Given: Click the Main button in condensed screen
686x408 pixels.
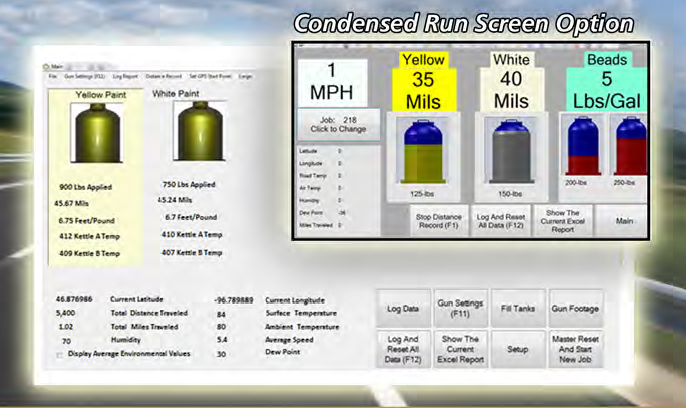Looking at the screenshot, I should coord(623,221).
